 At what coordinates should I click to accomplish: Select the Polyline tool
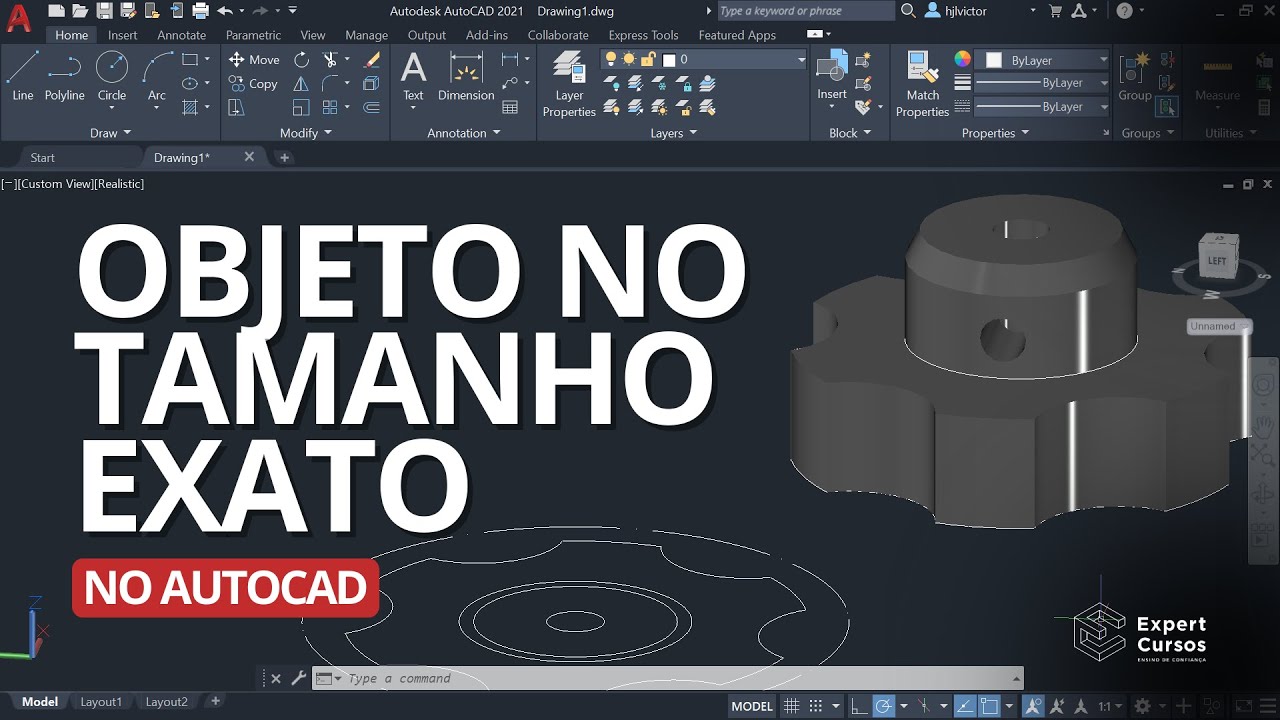(64, 76)
